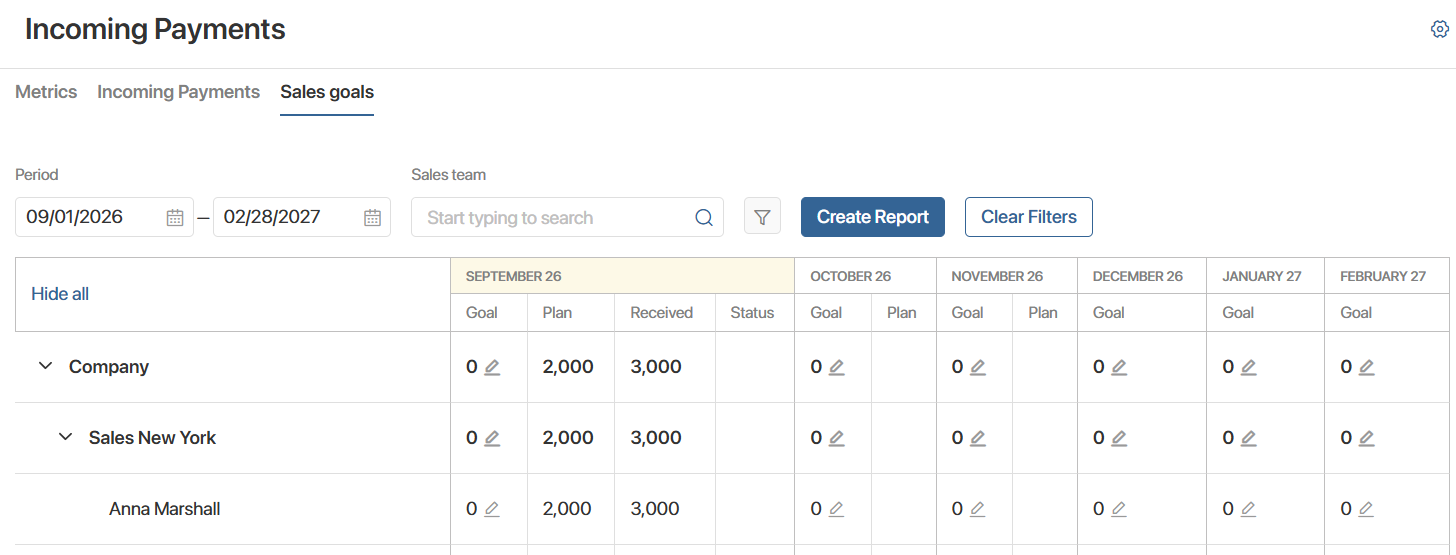Focus the period end date field
The height and width of the screenshot is (555, 1456).
(x=302, y=217)
